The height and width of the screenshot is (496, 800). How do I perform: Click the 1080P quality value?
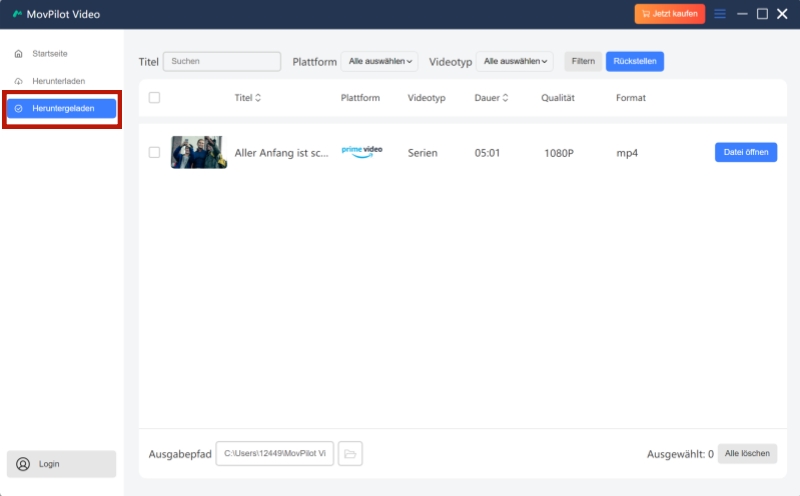tap(559, 153)
